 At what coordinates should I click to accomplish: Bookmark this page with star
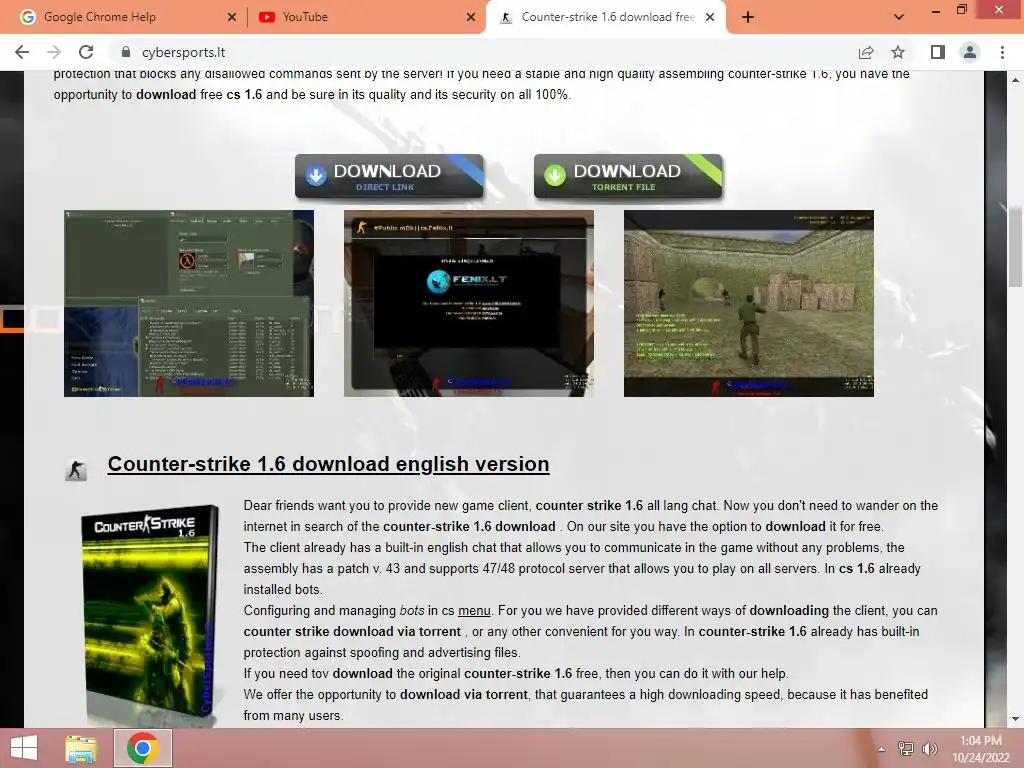point(898,52)
